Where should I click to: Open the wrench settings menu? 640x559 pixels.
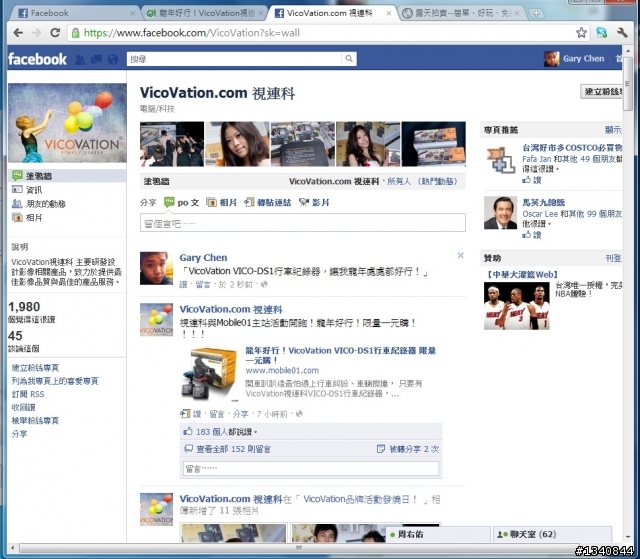[x=622, y=33]
